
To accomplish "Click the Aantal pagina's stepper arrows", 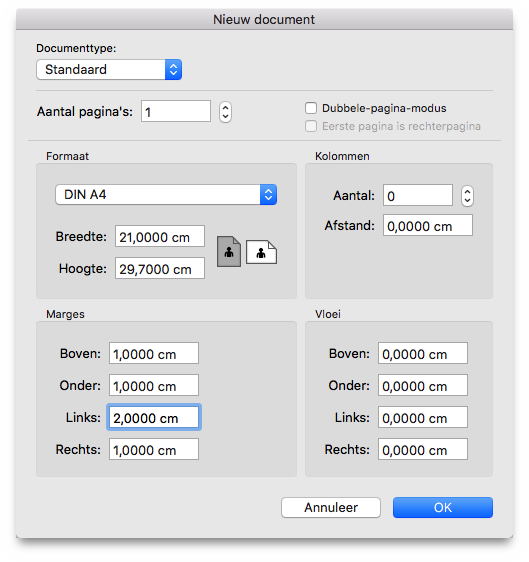I will (x=225, y=112).
